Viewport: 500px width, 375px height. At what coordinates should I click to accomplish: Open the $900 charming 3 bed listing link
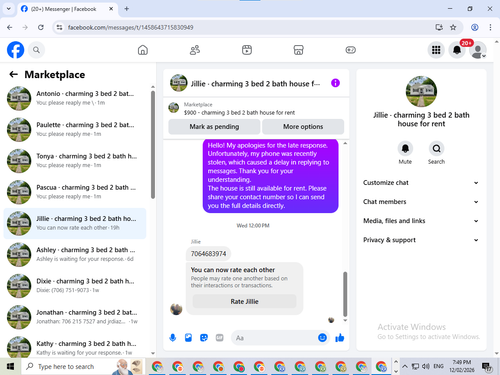click(239, 113)
